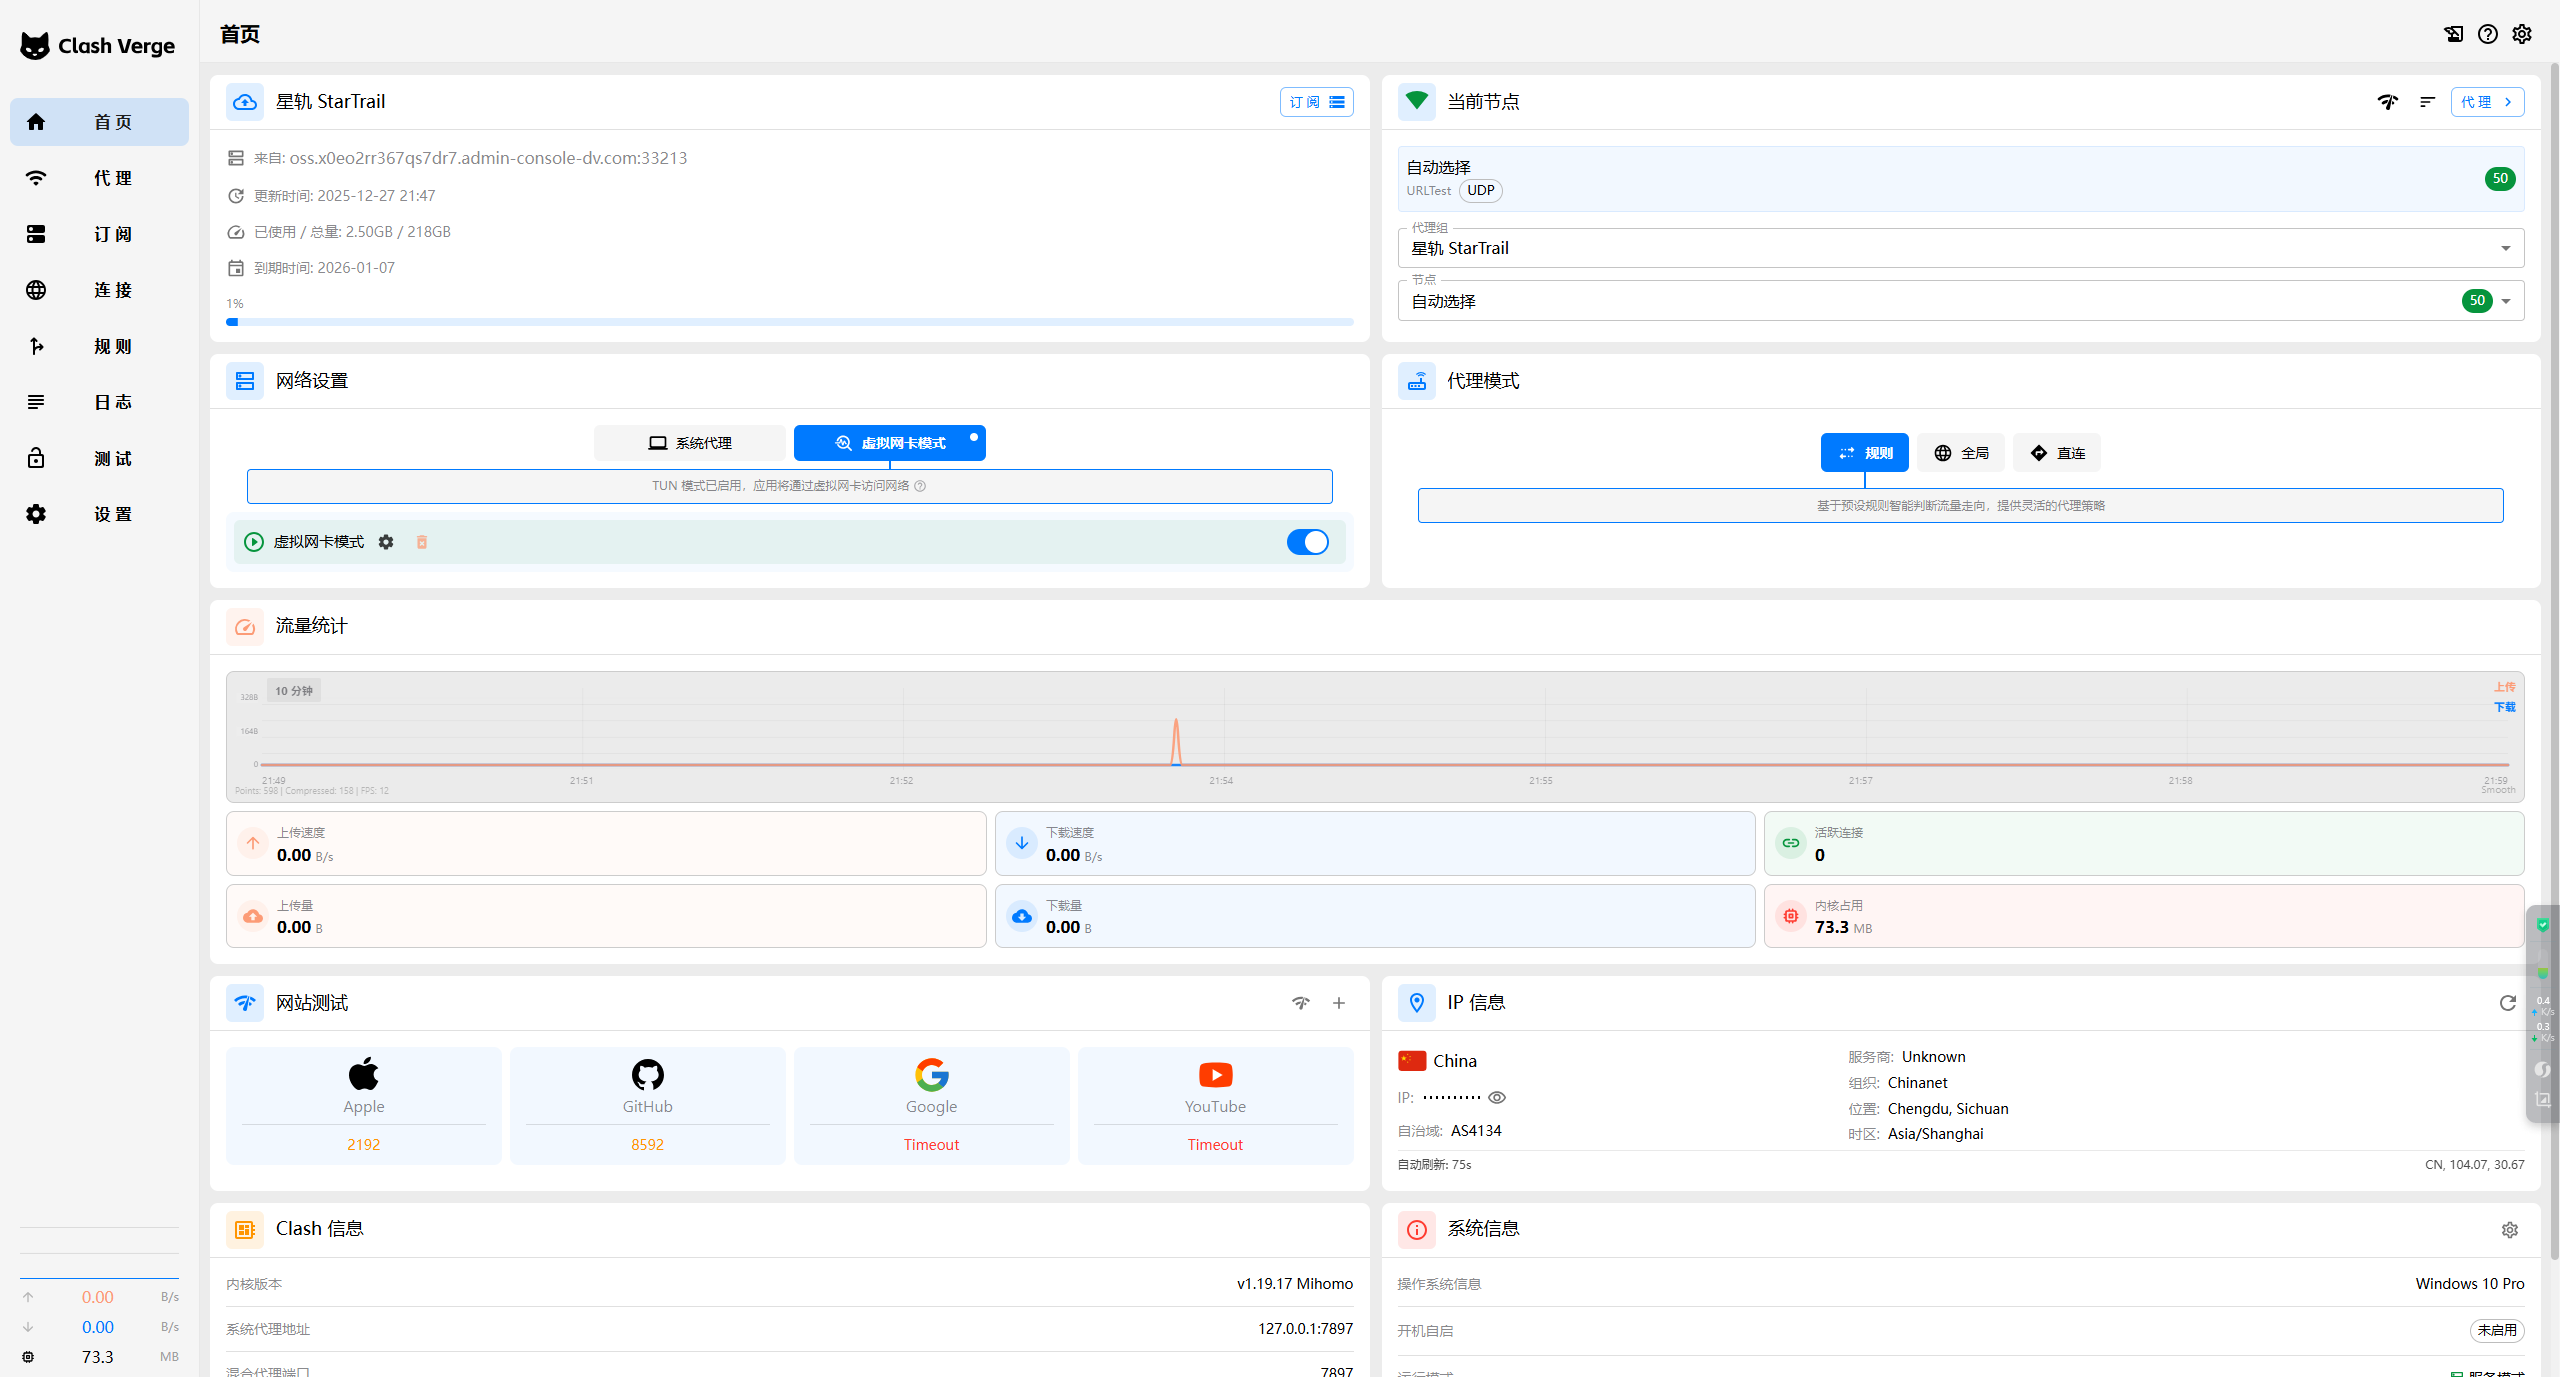Image resolution: width=2560 pixels, height=1377 pixels.
Task: Switch to 系统代理 tab
Action: [x=690, y=443]
